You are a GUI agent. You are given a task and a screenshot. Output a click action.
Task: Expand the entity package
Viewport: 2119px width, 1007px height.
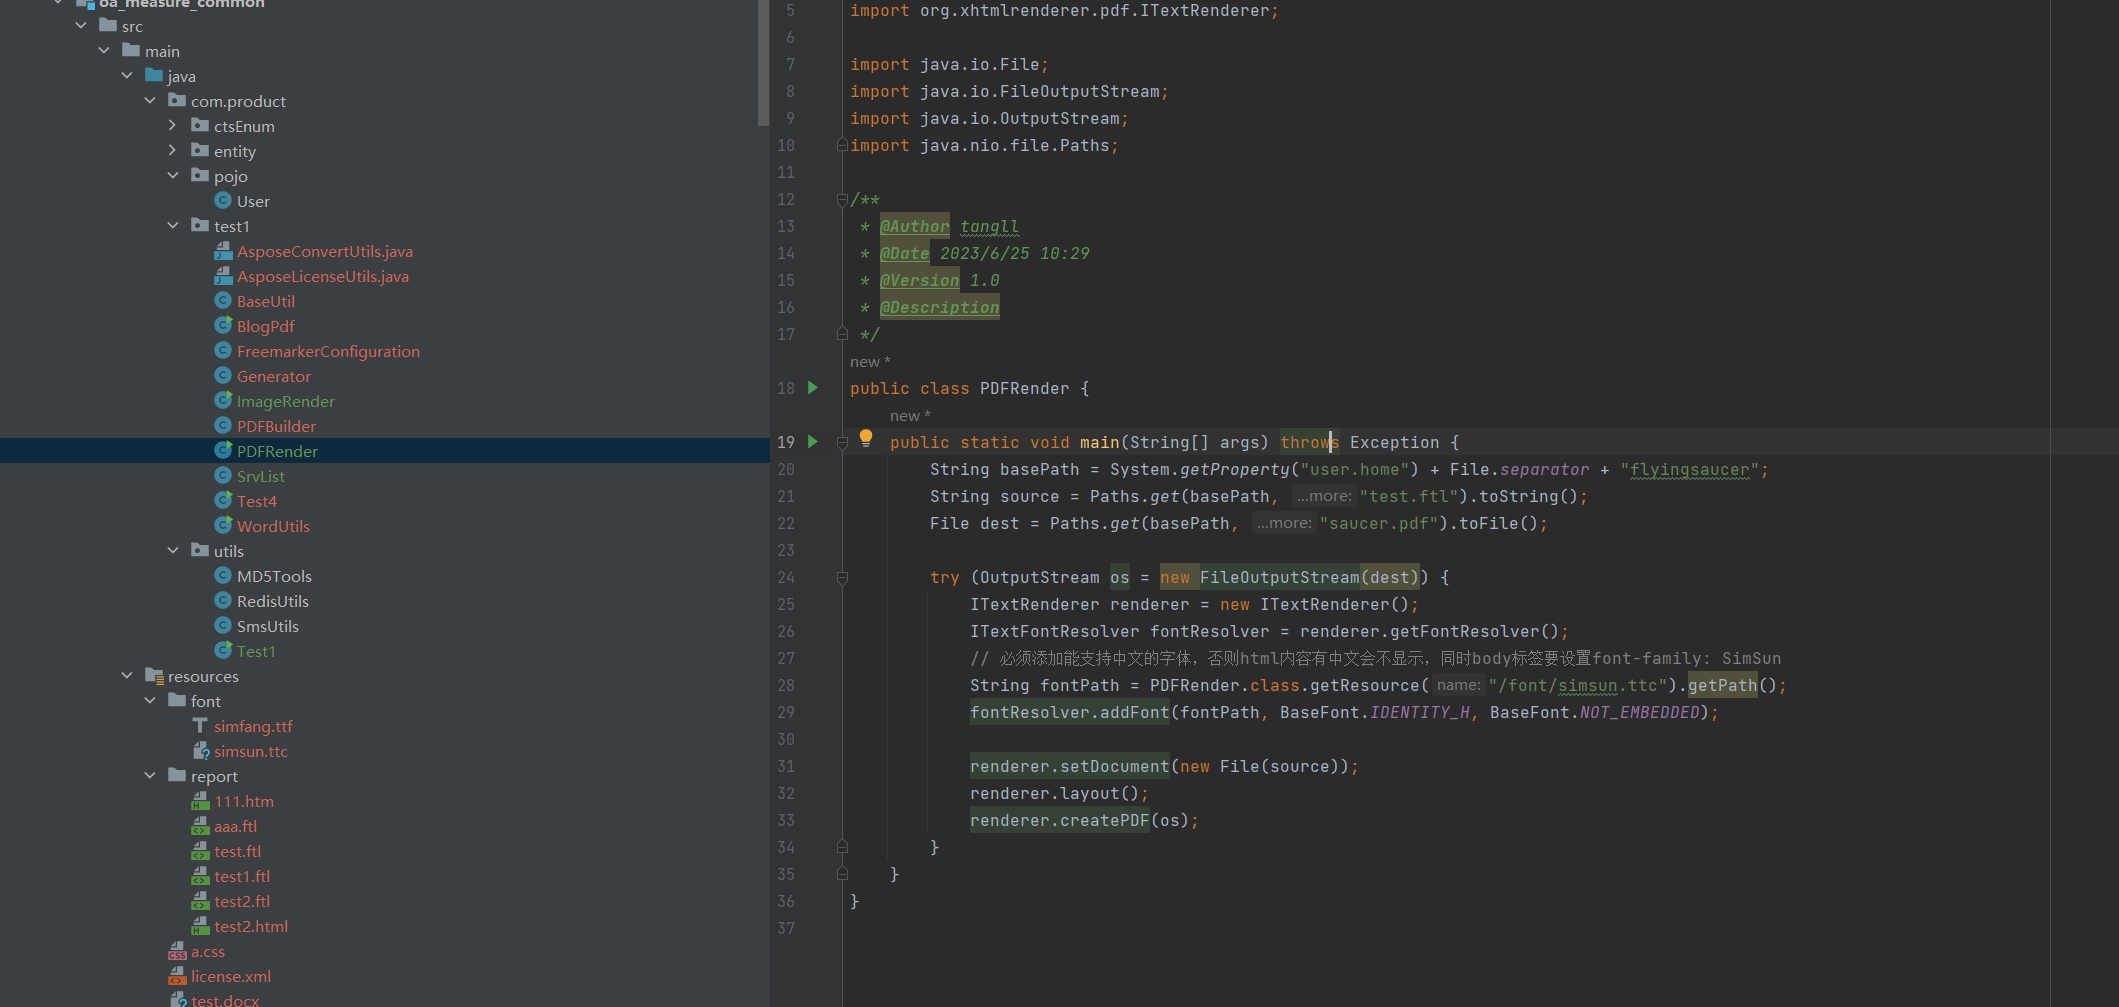pos(173,151)
